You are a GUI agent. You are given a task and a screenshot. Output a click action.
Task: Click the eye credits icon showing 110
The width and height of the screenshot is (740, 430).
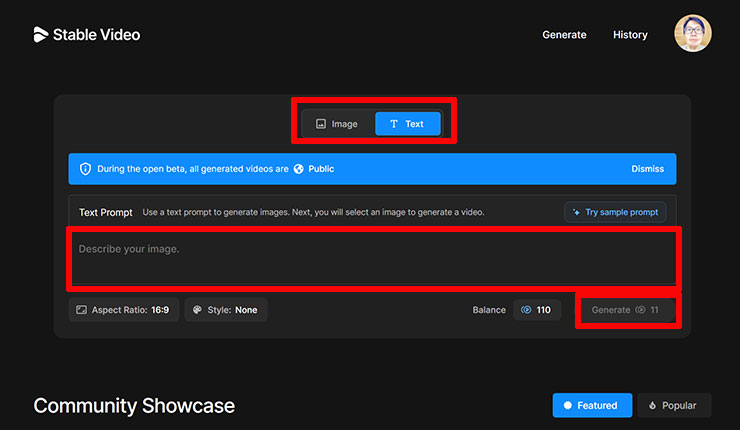point(526,310)
